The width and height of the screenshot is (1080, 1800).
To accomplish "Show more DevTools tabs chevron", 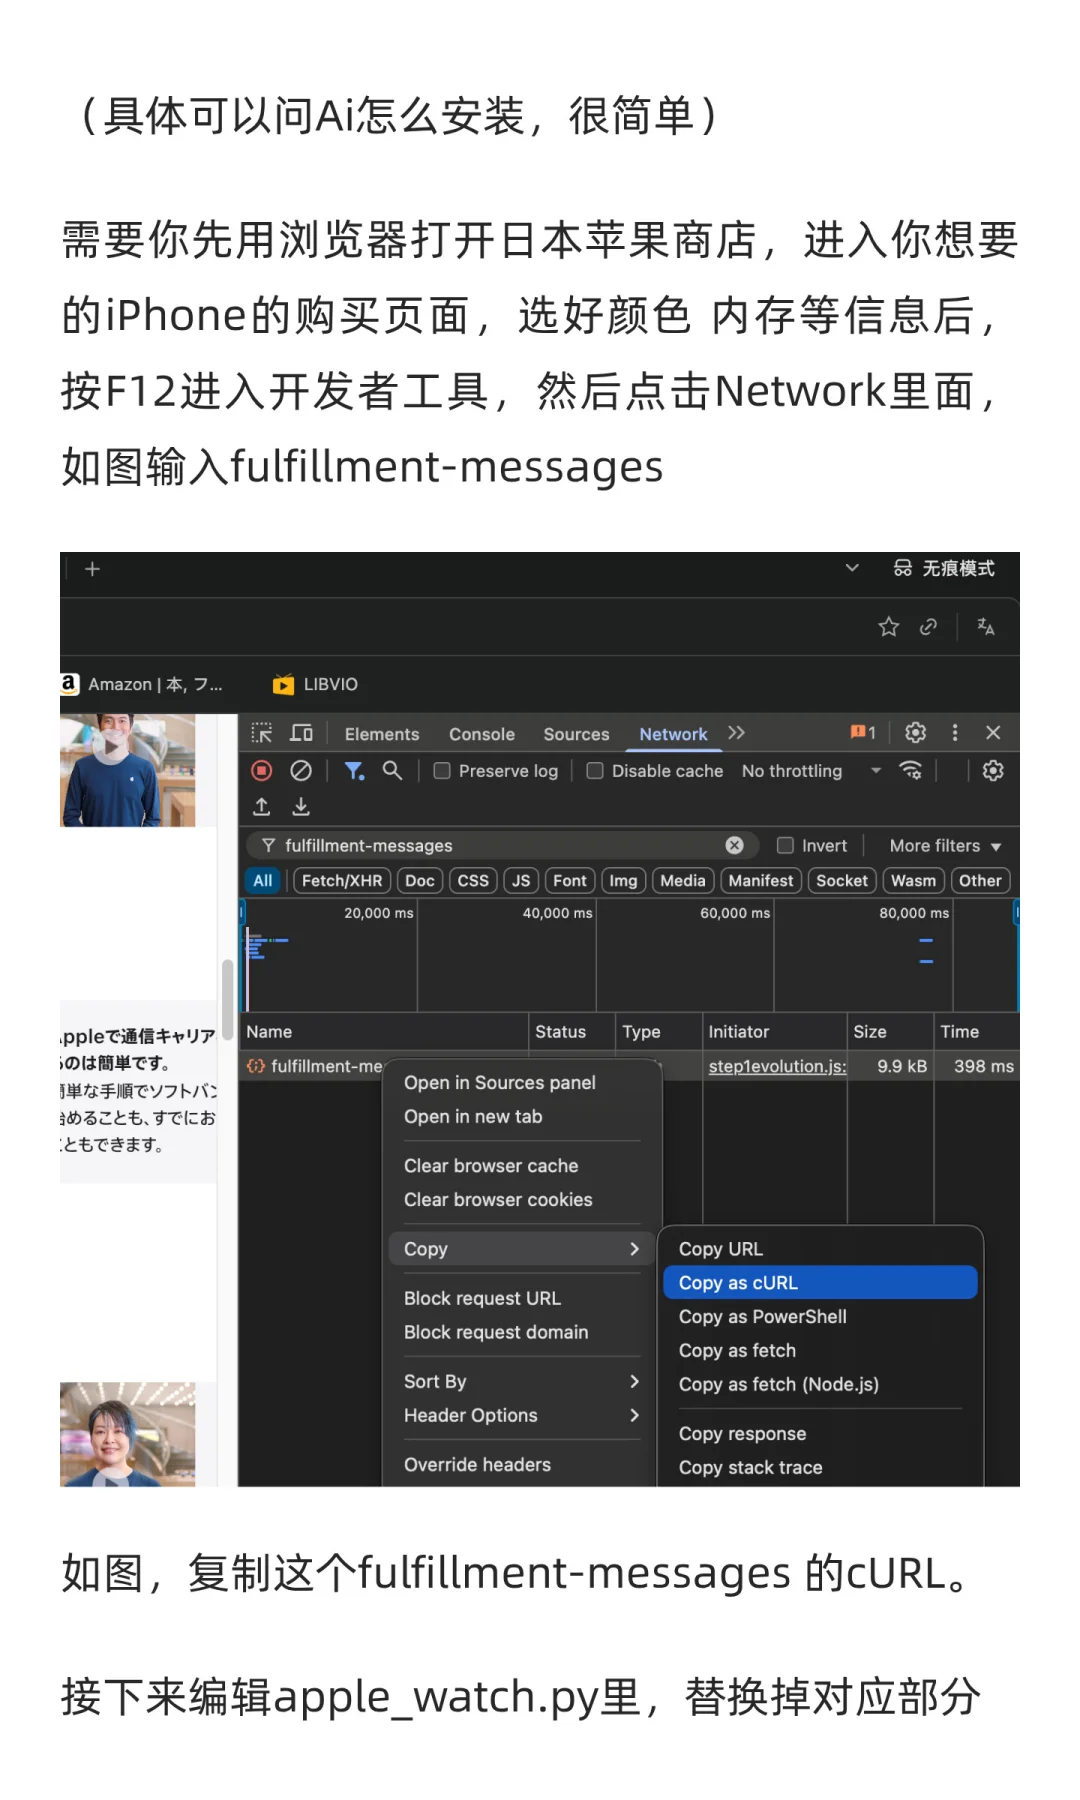I will tap(737, 733).
